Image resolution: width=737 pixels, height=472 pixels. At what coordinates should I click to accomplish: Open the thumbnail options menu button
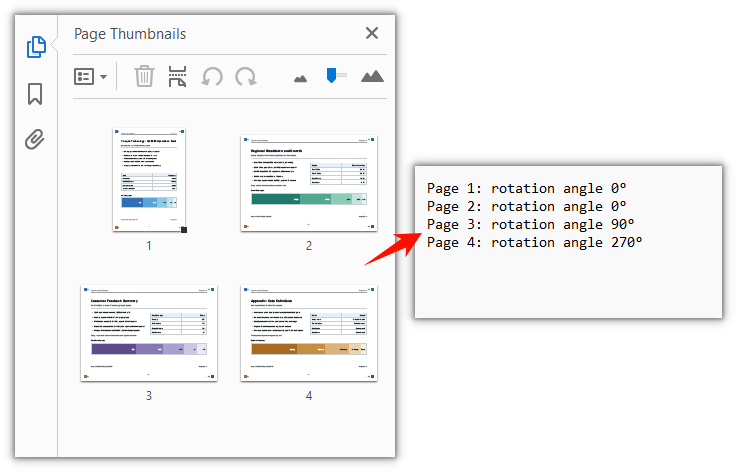(90, 77)
